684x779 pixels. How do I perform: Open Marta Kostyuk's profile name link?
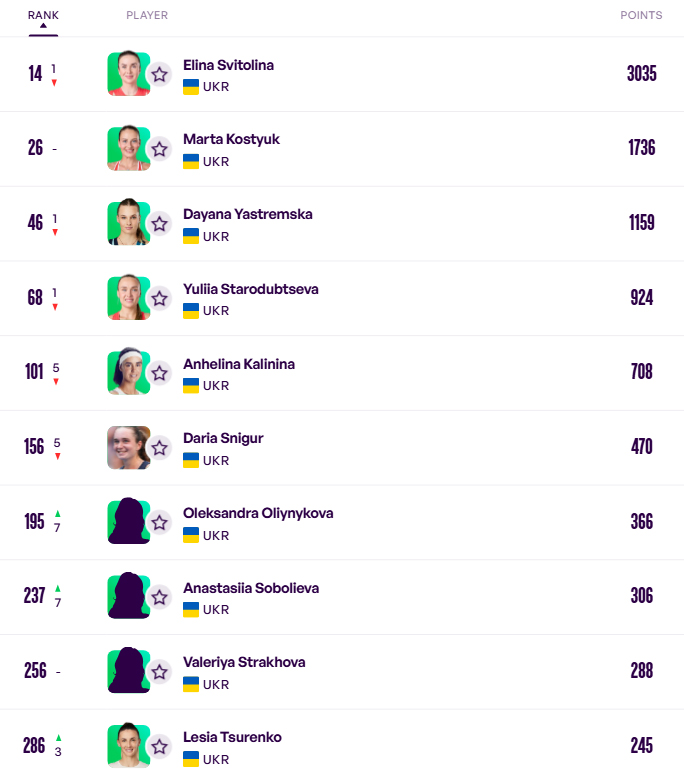click(x=231, y=139)
